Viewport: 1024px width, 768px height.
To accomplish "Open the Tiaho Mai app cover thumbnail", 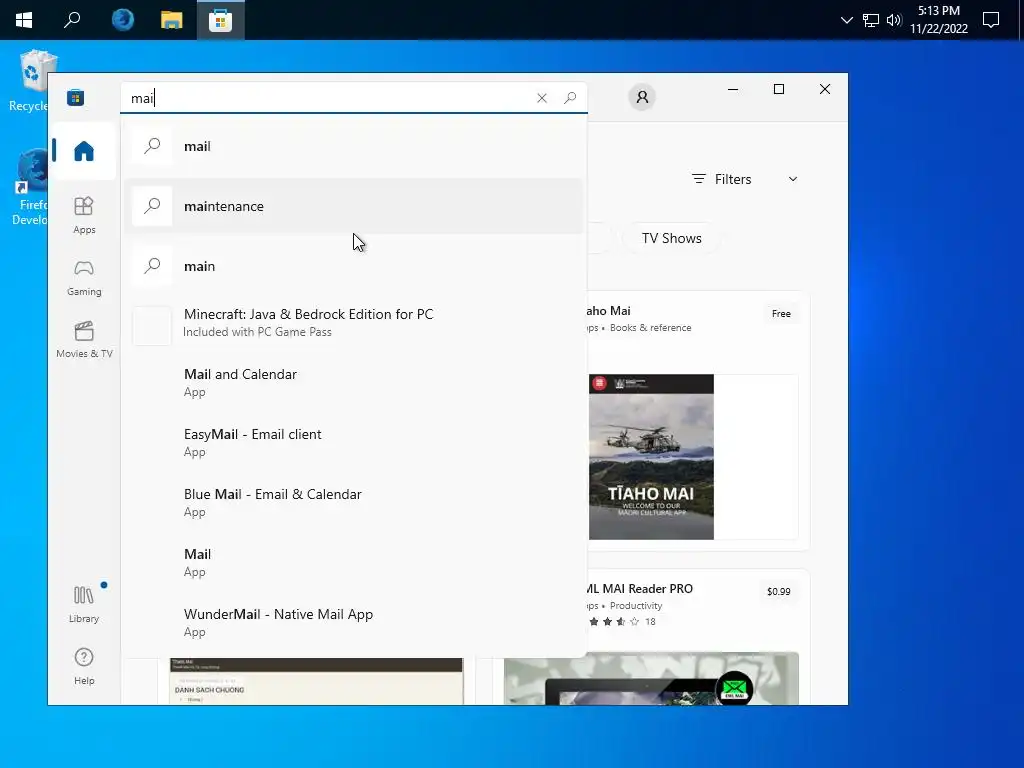I will (x=651, y=456).
